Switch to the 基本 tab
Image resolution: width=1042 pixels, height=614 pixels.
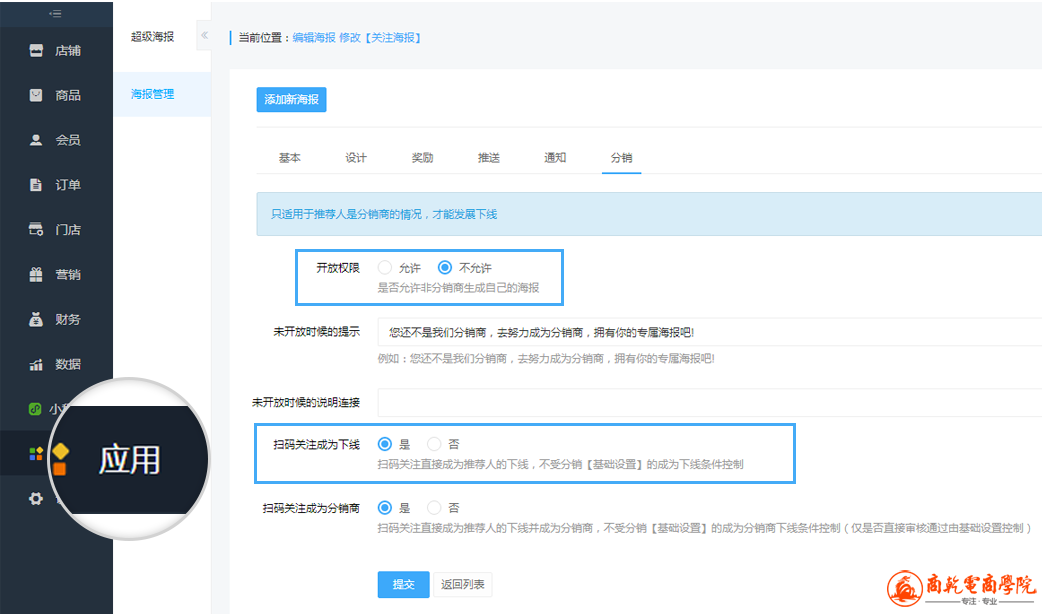click(289, 158)
